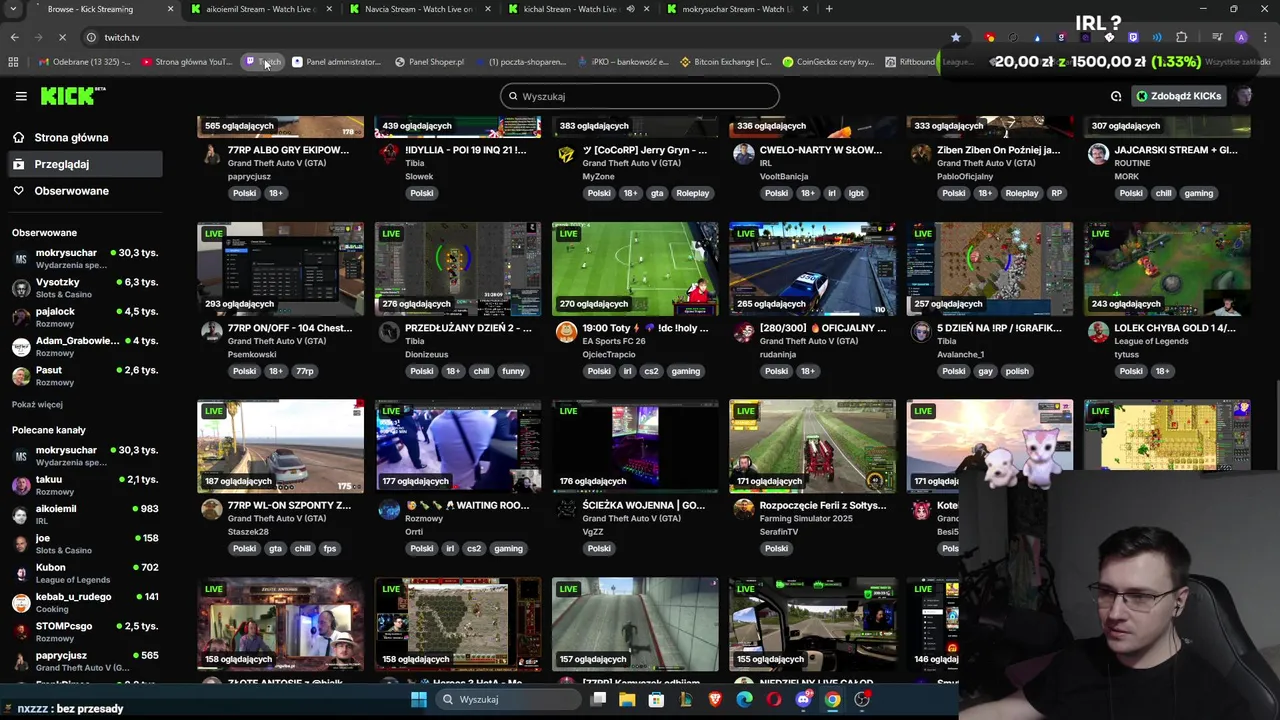The height and width of the screenshot is (720, 1280).
Task: Click the Roleplay tag under MyZone stream
Action: pos(692,193)
